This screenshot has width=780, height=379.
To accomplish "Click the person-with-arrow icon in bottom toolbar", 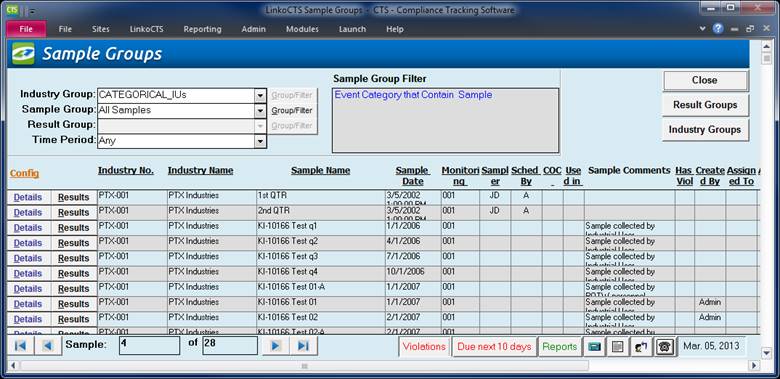I will (641, 347).
